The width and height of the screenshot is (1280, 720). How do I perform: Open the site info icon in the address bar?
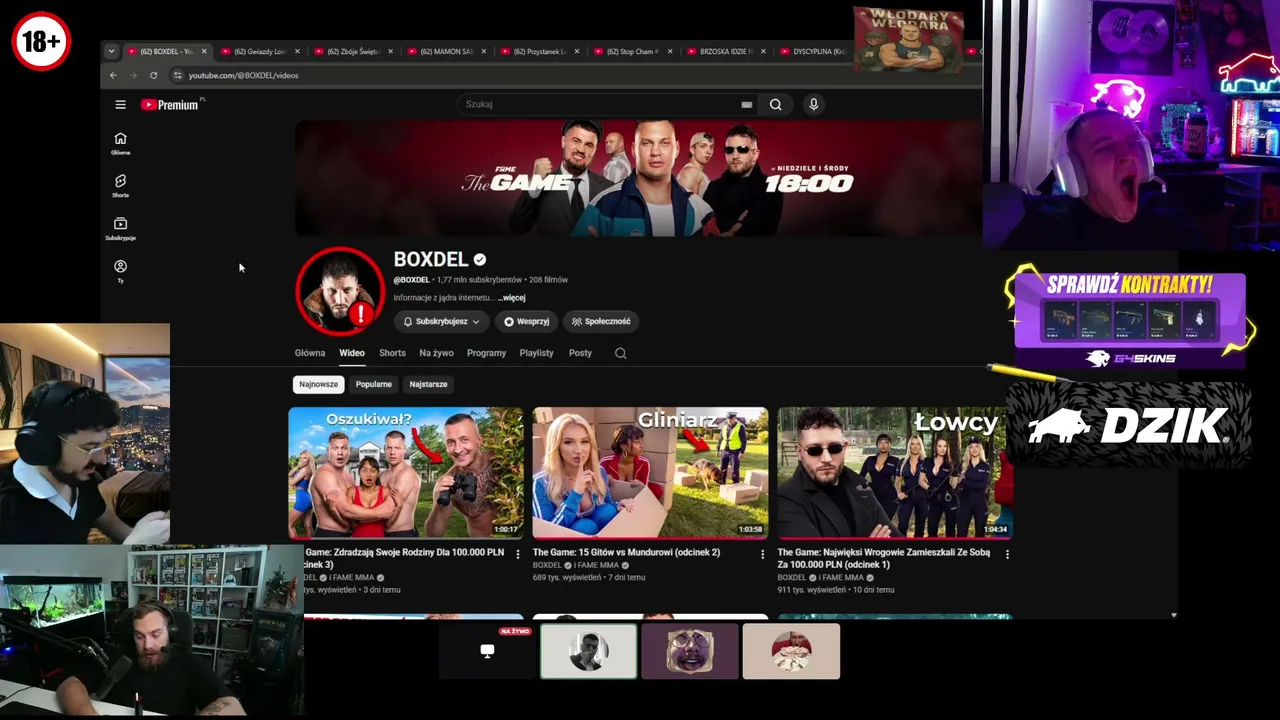(177, 75)
